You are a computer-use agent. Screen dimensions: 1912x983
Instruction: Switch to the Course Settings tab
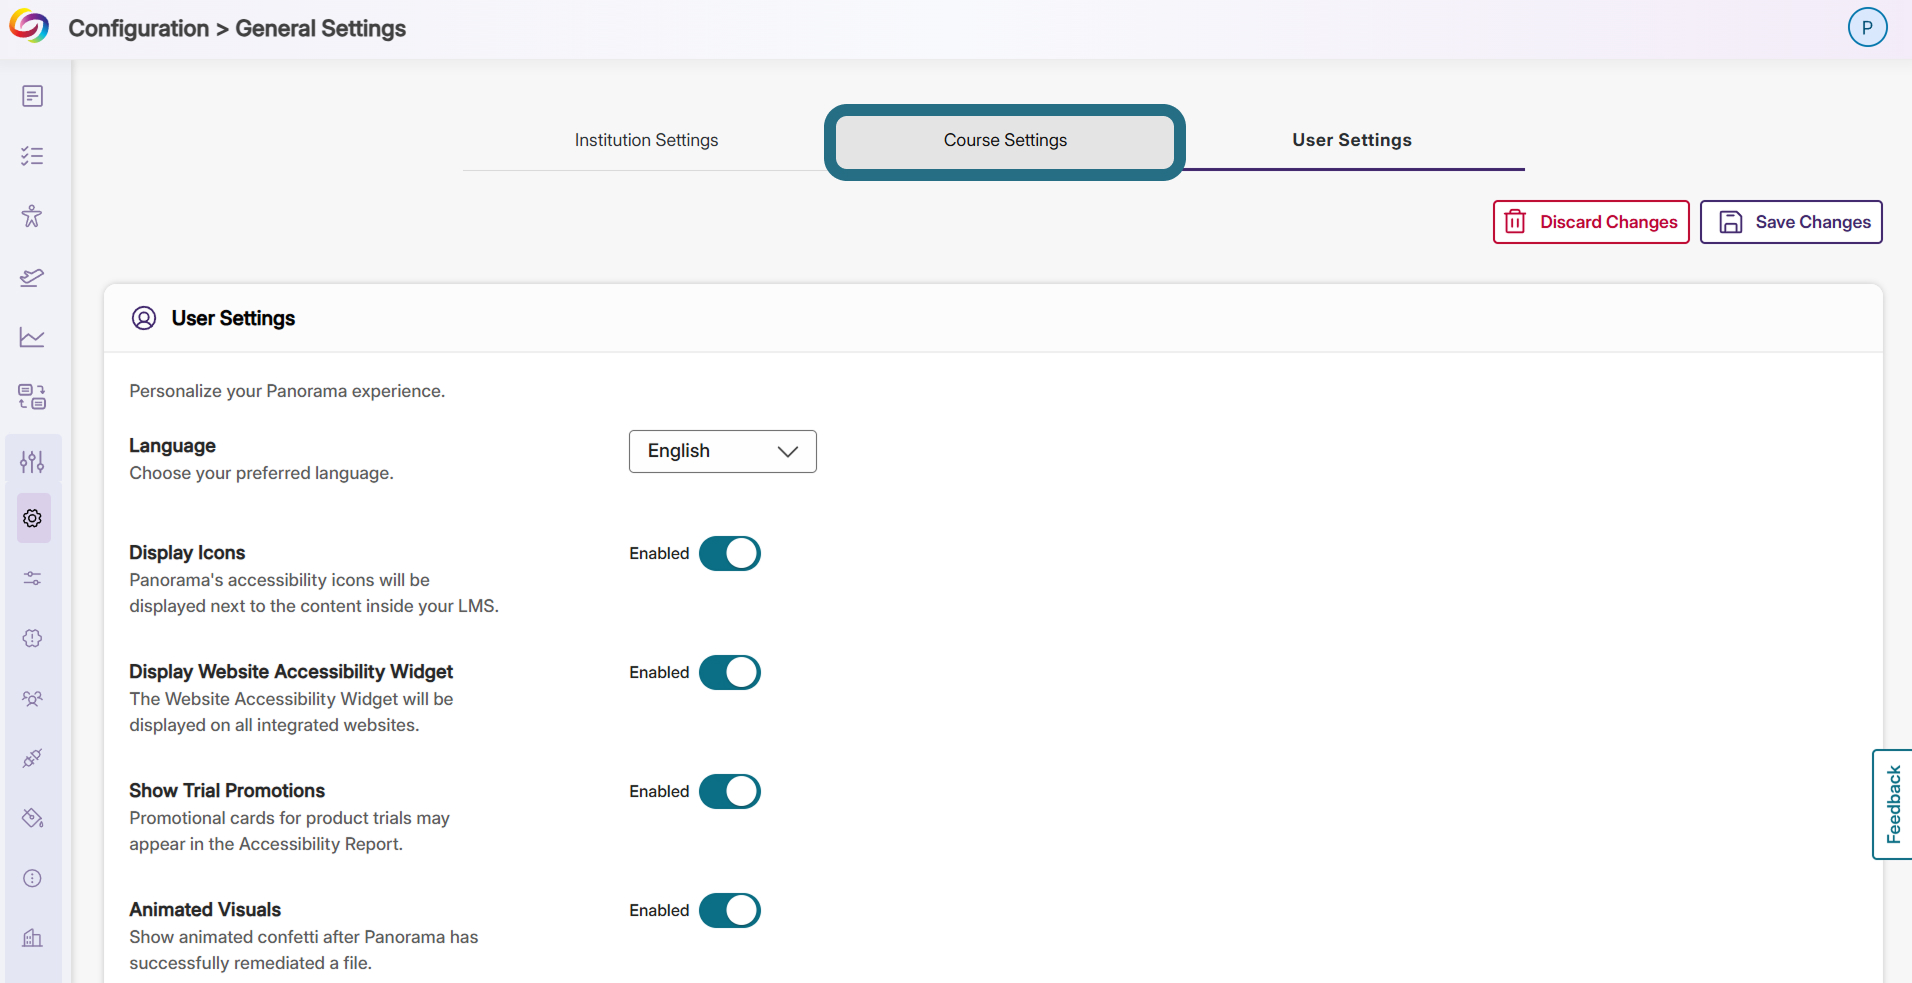click(x=1005, y=140)
